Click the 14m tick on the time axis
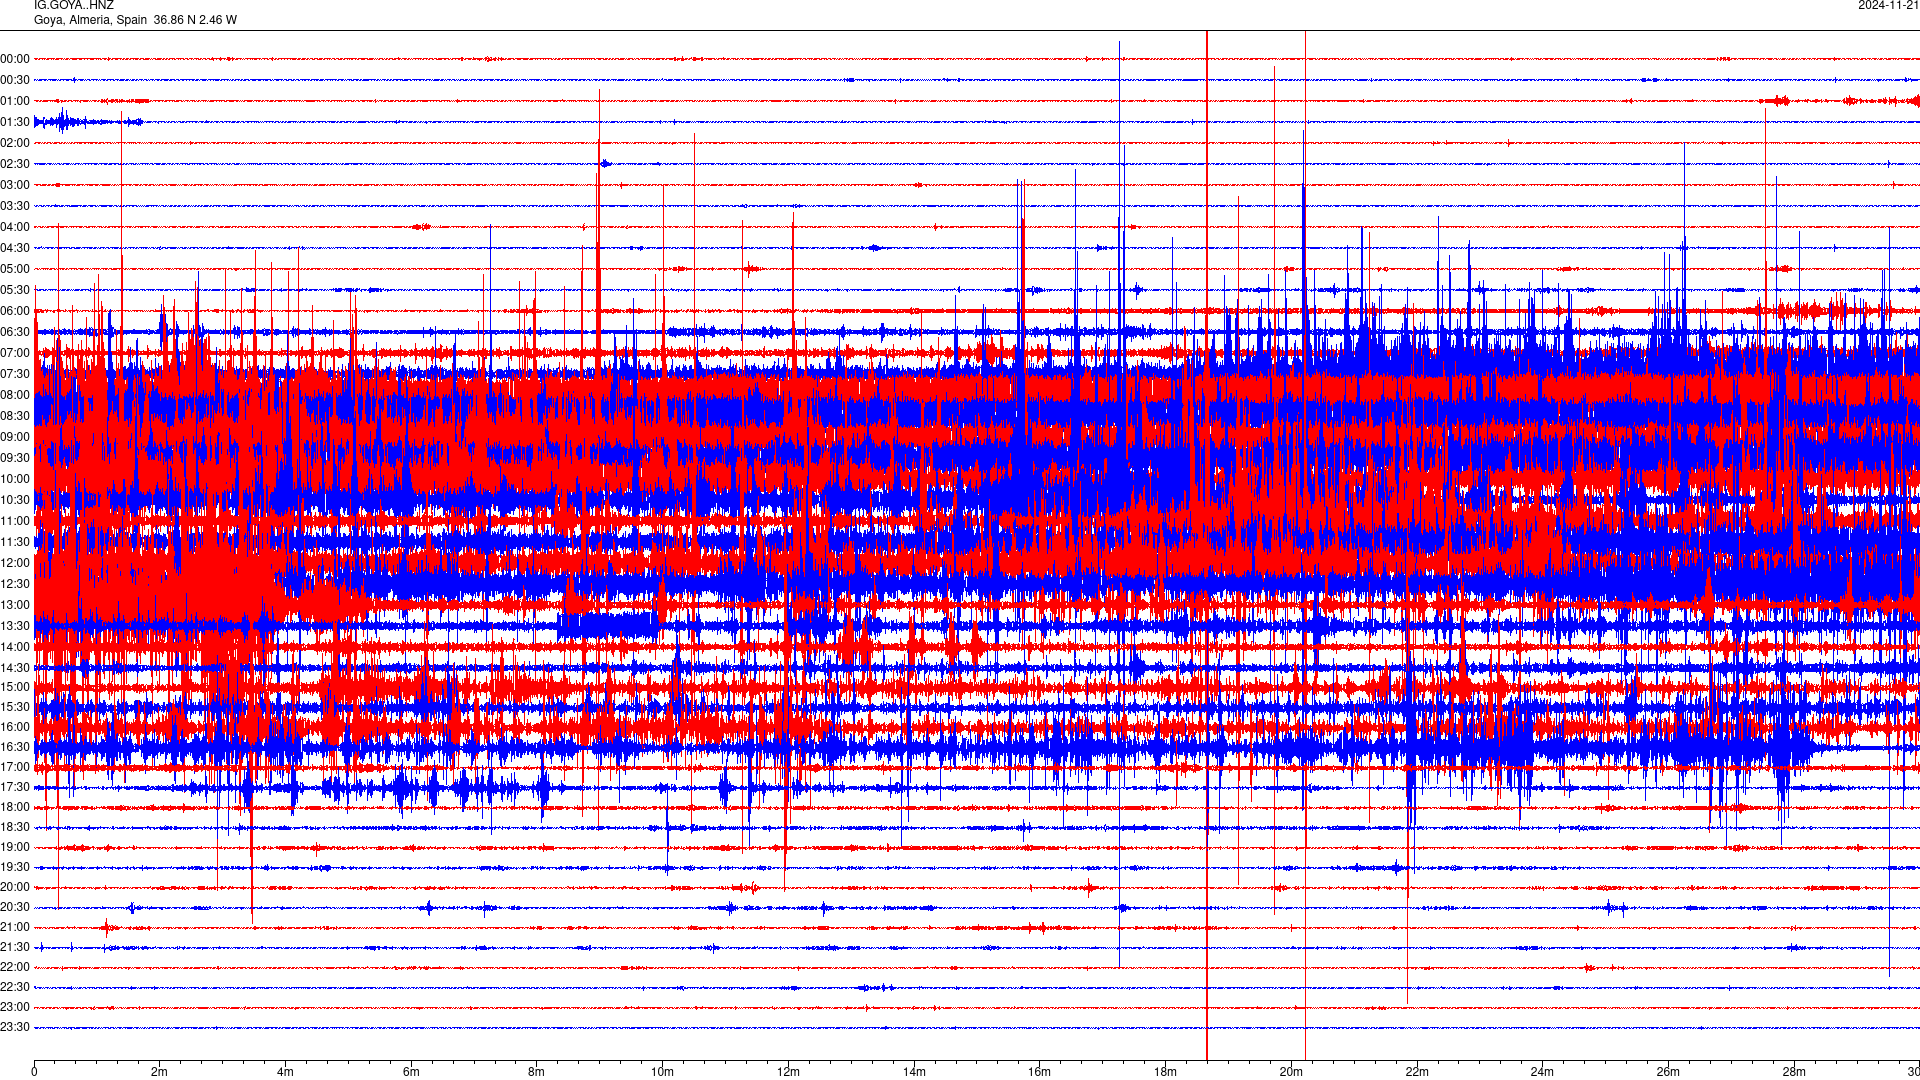Viewport: 1920px width, 1080px height. [914, 1072]
